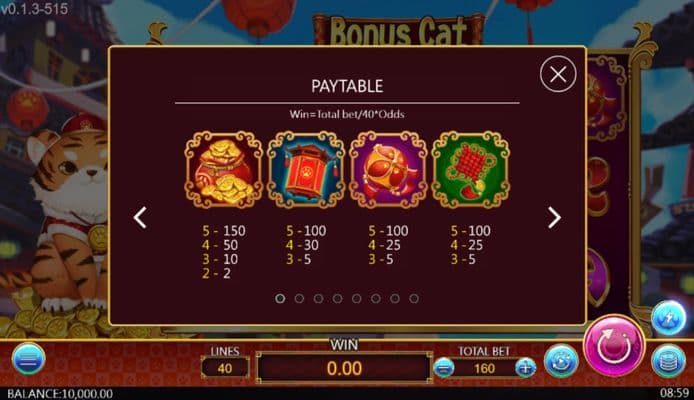
Task: Click the red ball ornament symbol
Action: [388, 170]
